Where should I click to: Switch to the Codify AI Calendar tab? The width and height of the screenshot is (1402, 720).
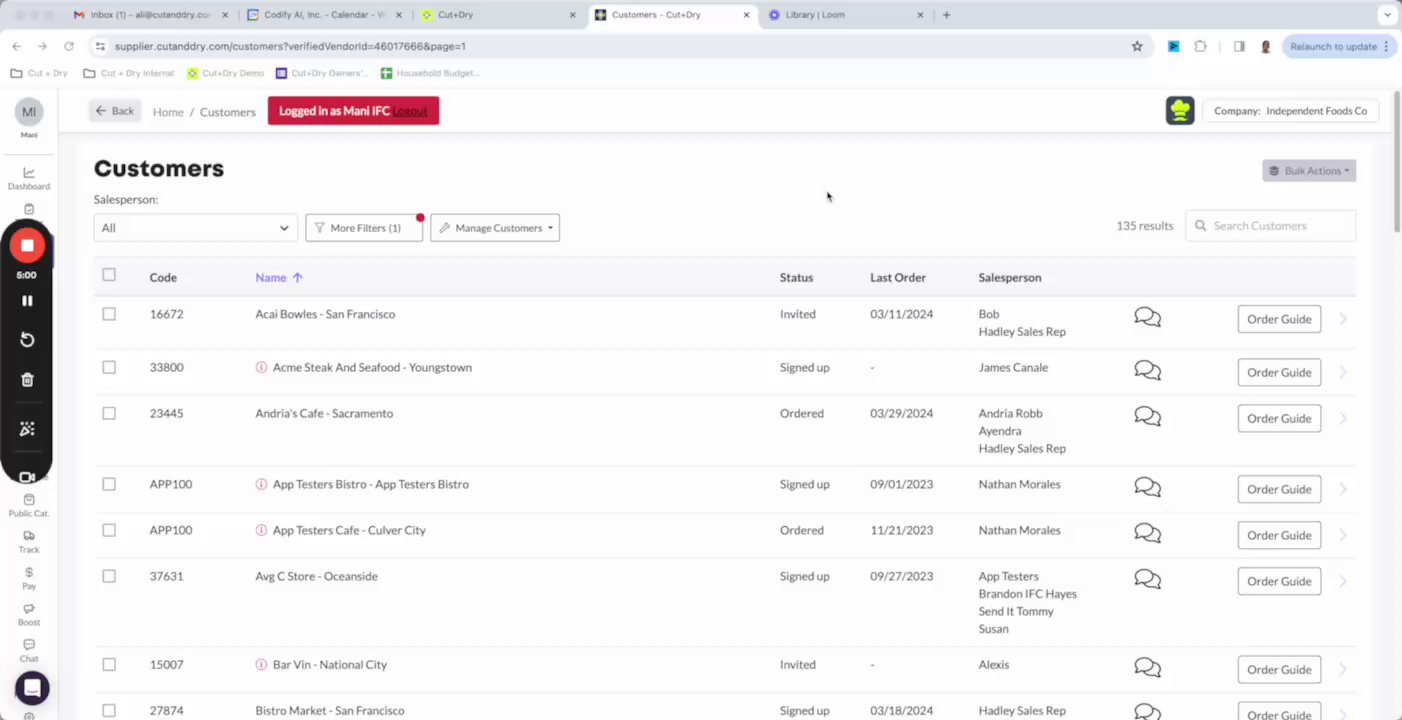coord(323,15)
